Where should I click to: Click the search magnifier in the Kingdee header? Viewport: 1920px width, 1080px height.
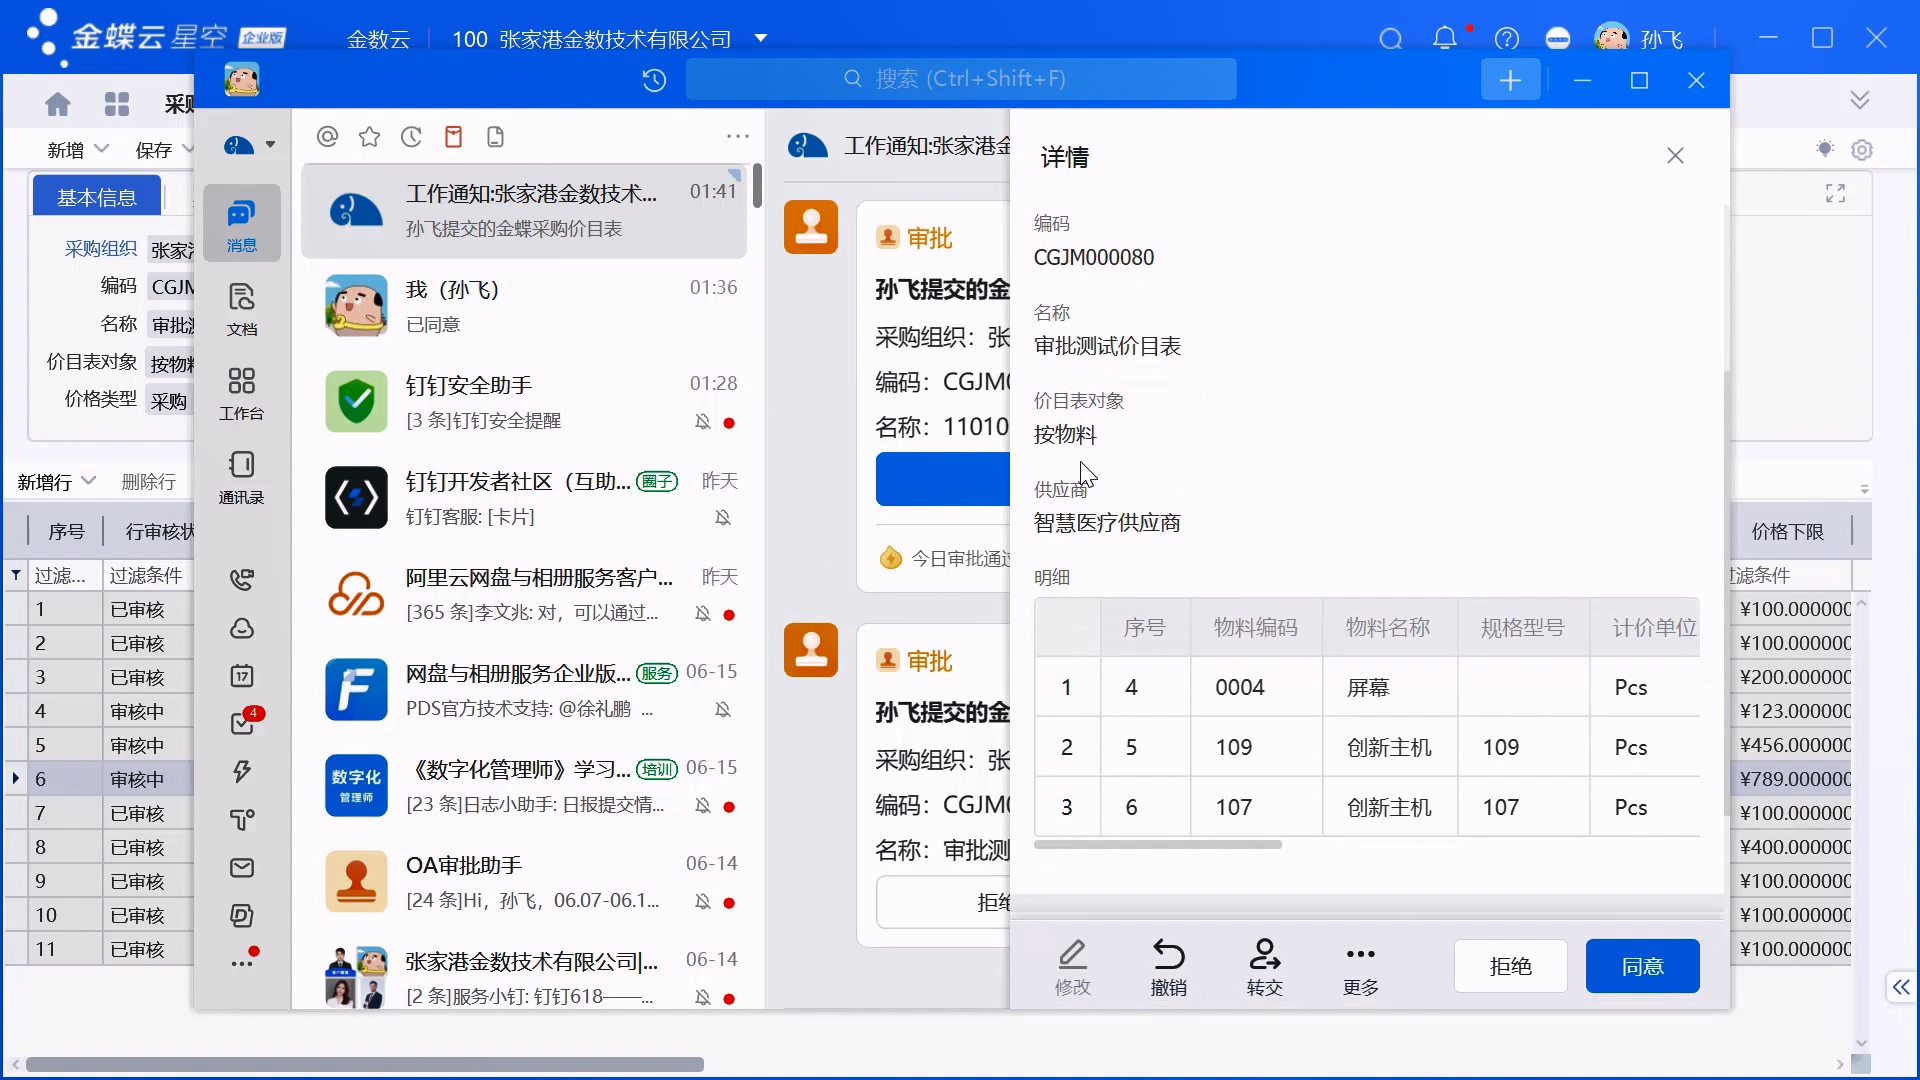[1391, 39]
